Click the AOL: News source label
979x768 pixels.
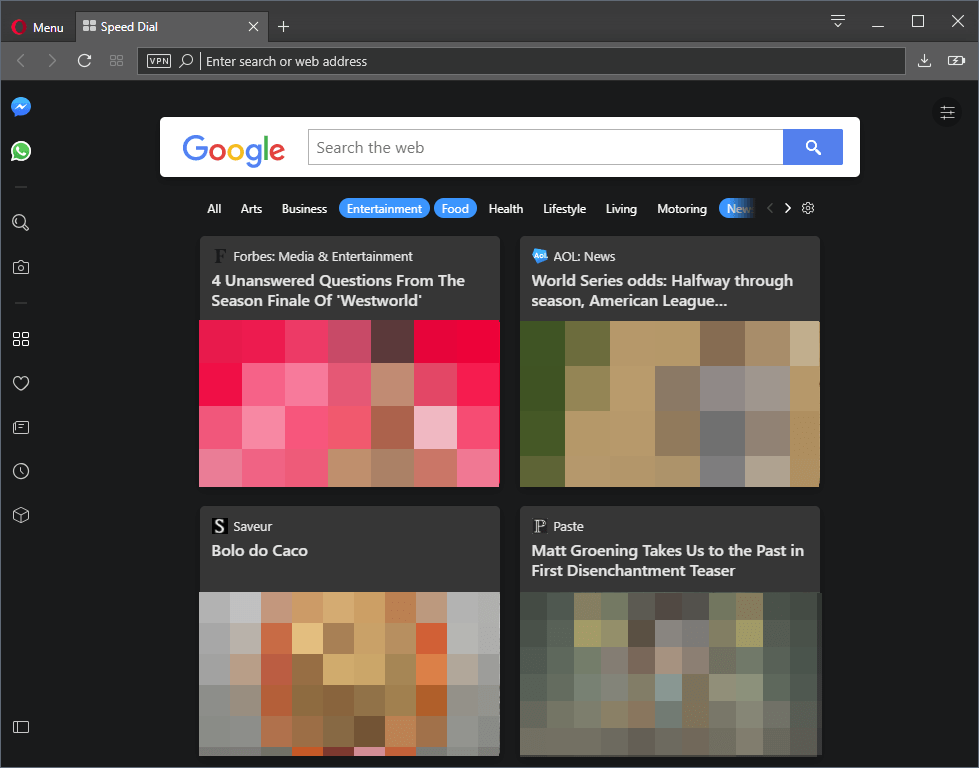[584, 256]
